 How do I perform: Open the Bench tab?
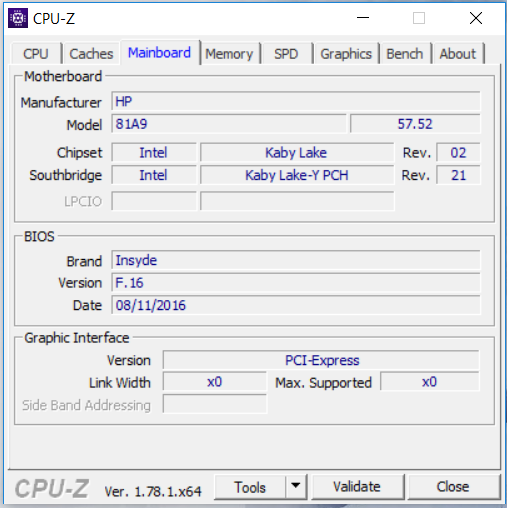point(405,54)
